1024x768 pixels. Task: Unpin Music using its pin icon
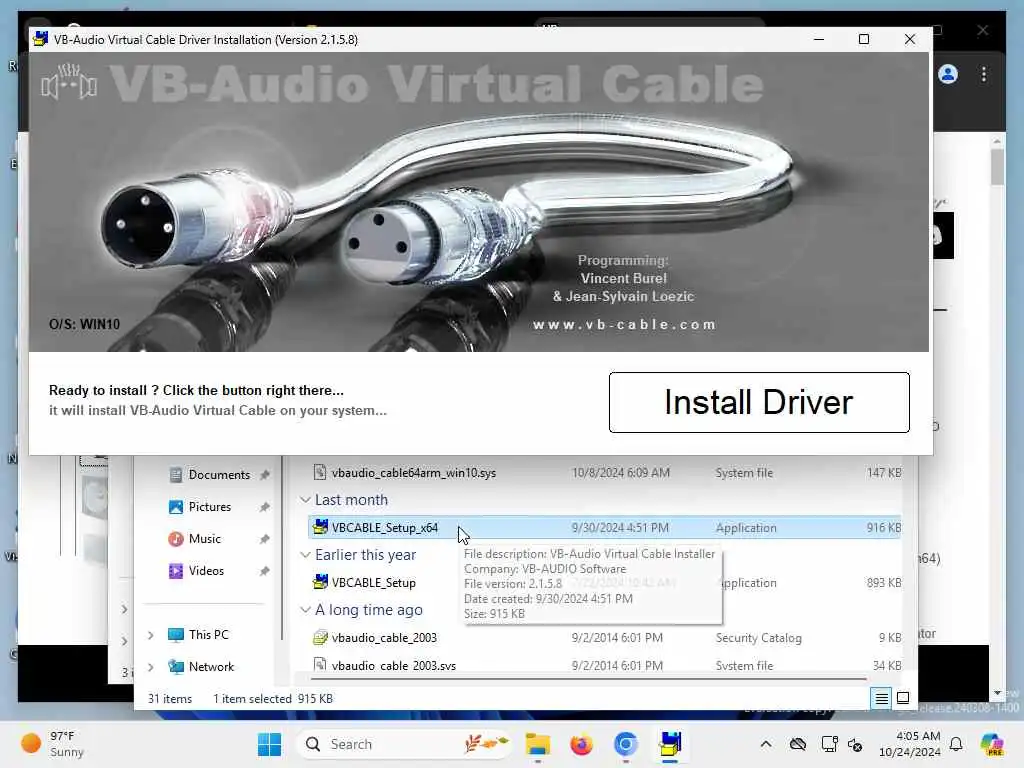(x=264, y=539)
